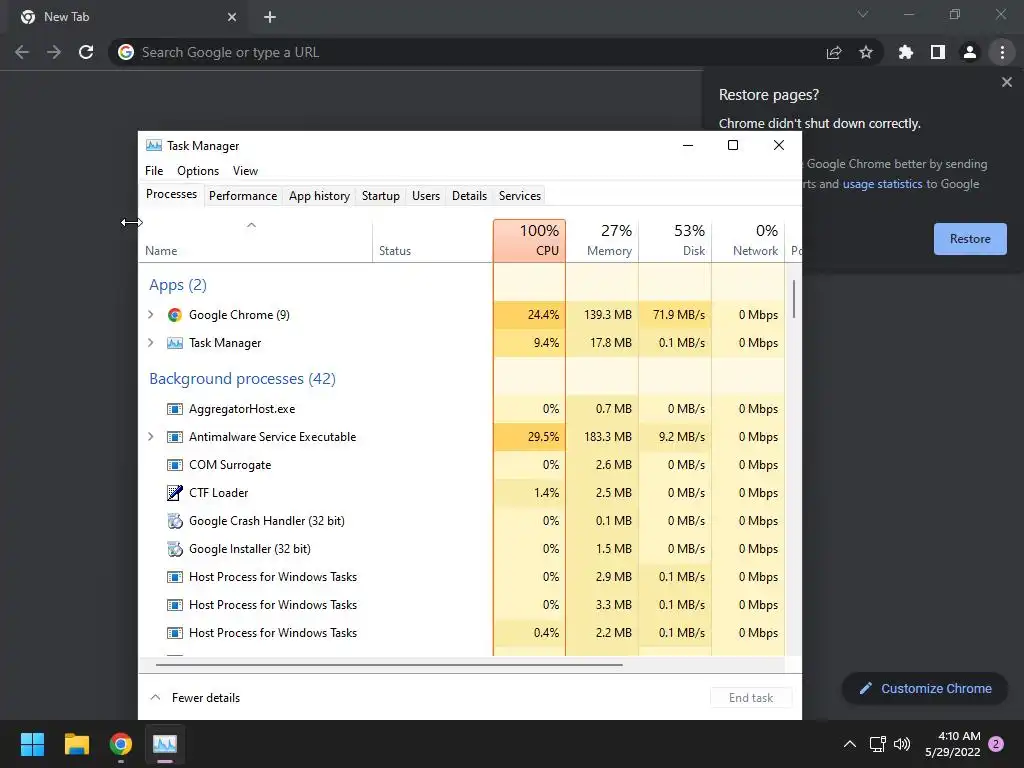
Task: Open the View menu
Action: 246,171
